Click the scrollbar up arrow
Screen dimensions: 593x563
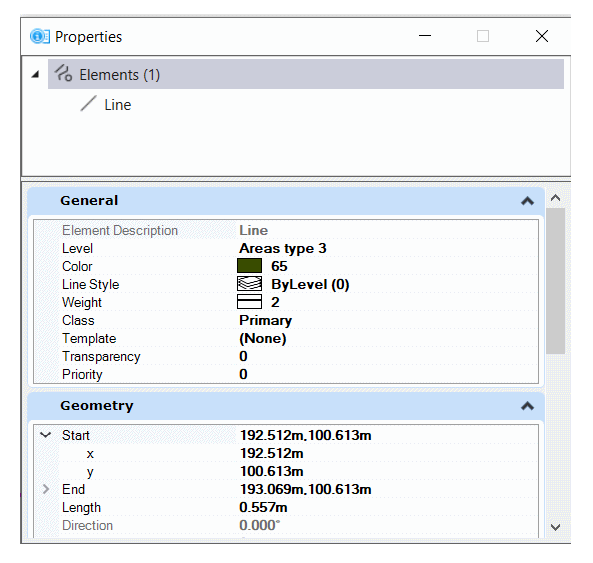556,198
